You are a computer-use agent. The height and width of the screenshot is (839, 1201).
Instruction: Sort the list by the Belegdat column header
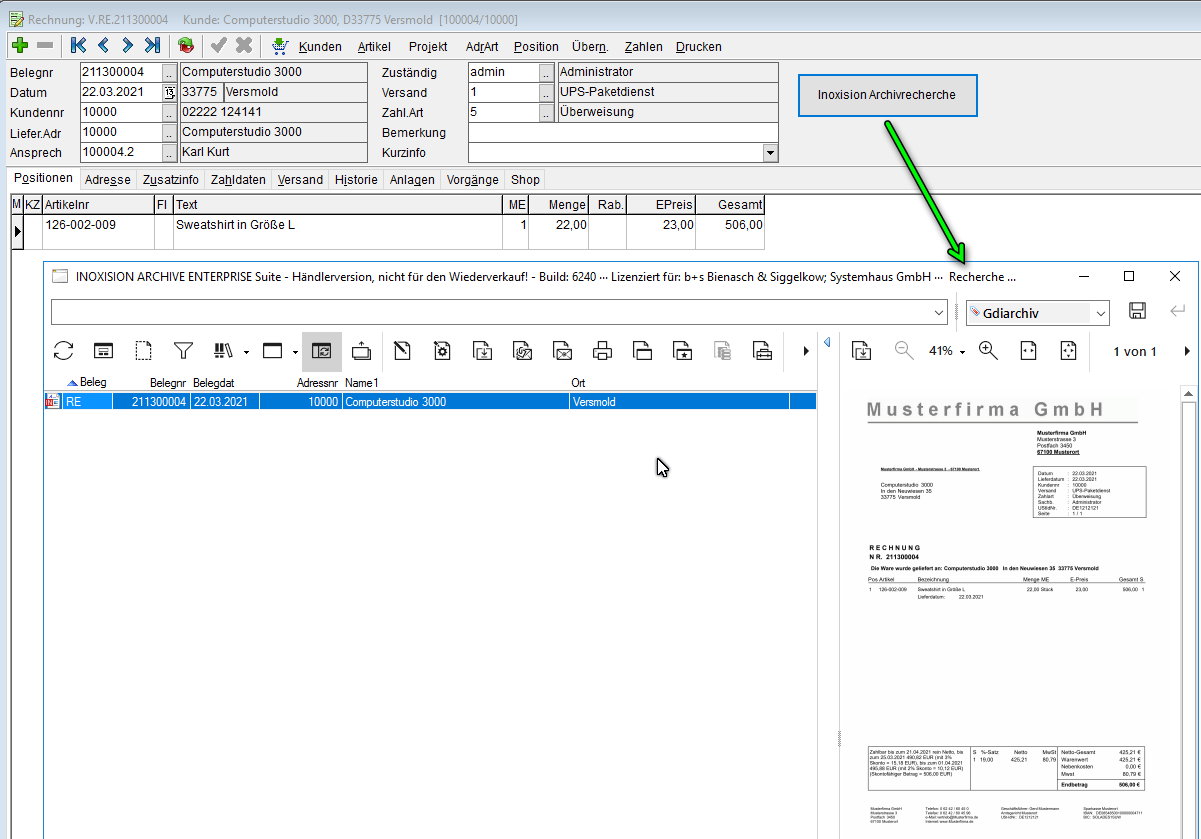pyautogui.click(x=212, y=383)
